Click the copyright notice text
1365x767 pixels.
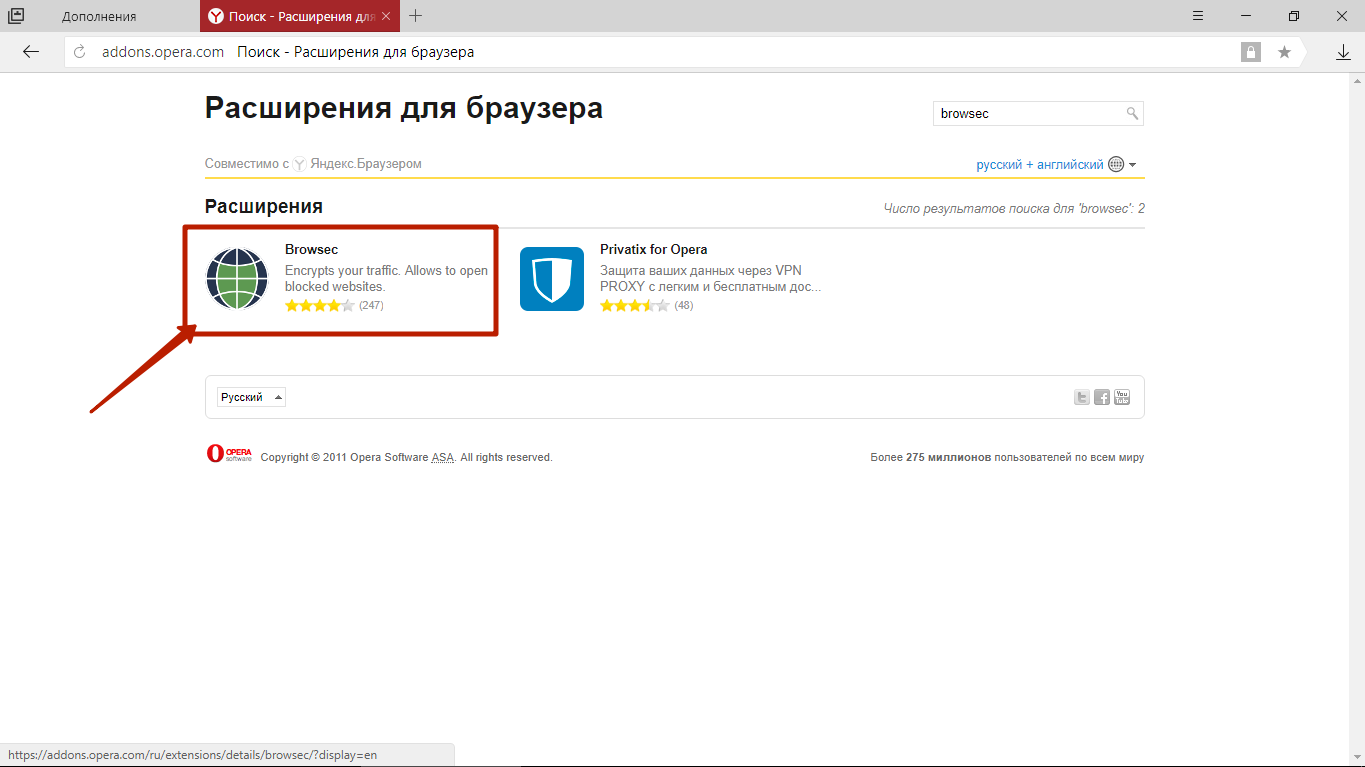coord(406,458)
